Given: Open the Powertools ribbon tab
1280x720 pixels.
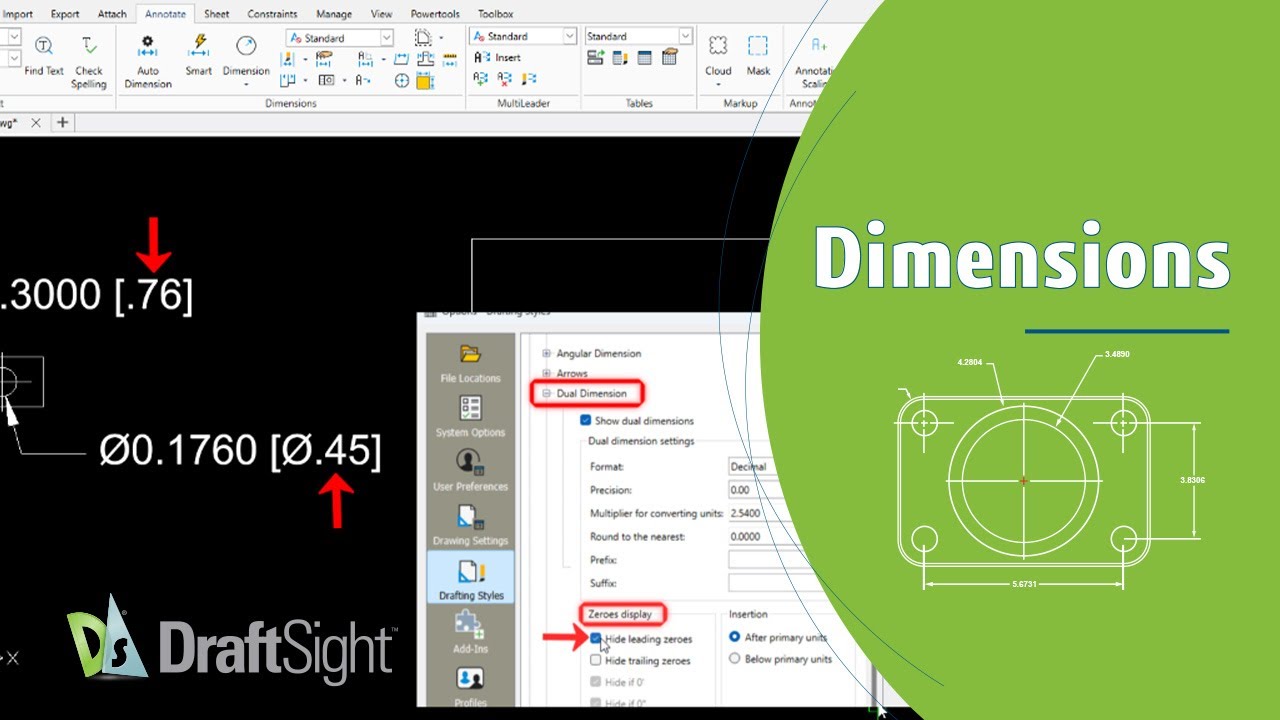Looking at the screenshot, I should 435,14.
